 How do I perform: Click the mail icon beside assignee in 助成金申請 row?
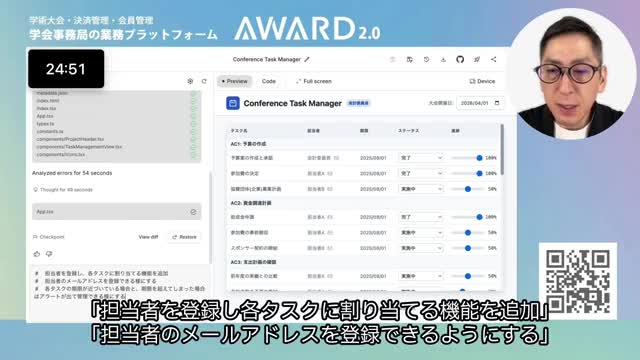coord(330,217)
